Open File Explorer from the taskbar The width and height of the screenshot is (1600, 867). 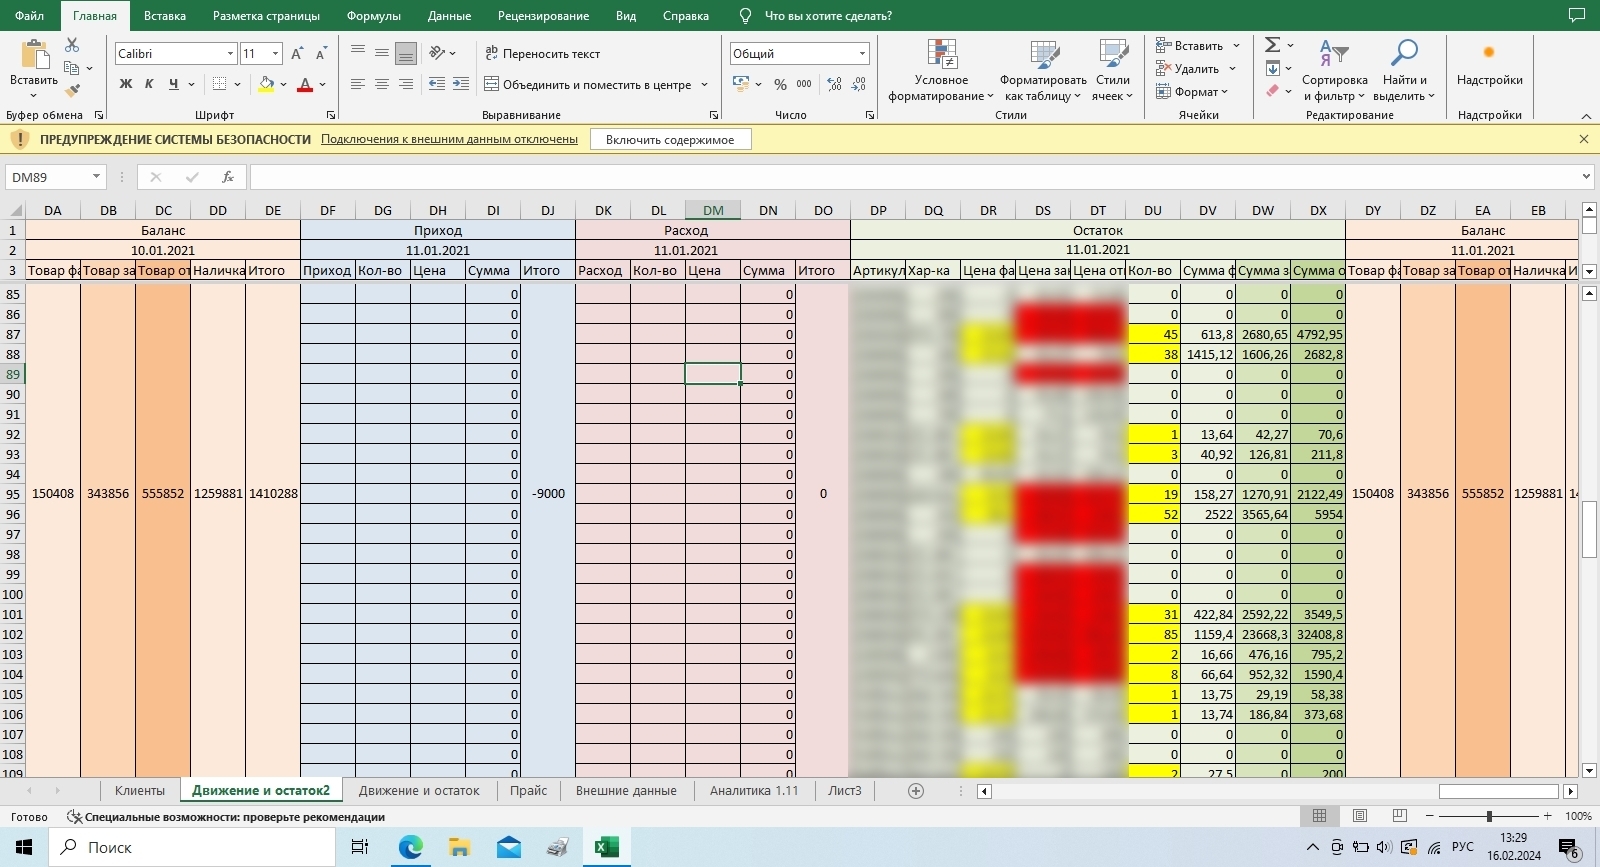(x=460, y=848)
